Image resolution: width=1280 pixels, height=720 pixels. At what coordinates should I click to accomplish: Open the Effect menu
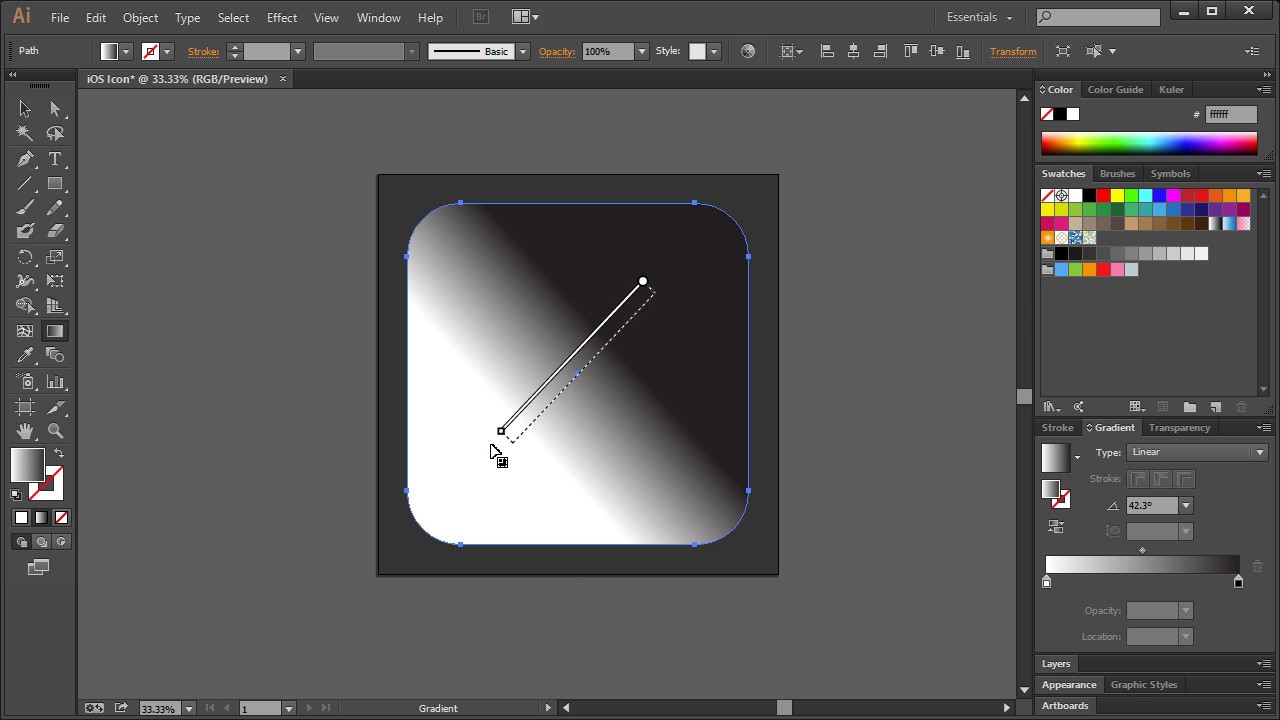[x=281, y=17]
